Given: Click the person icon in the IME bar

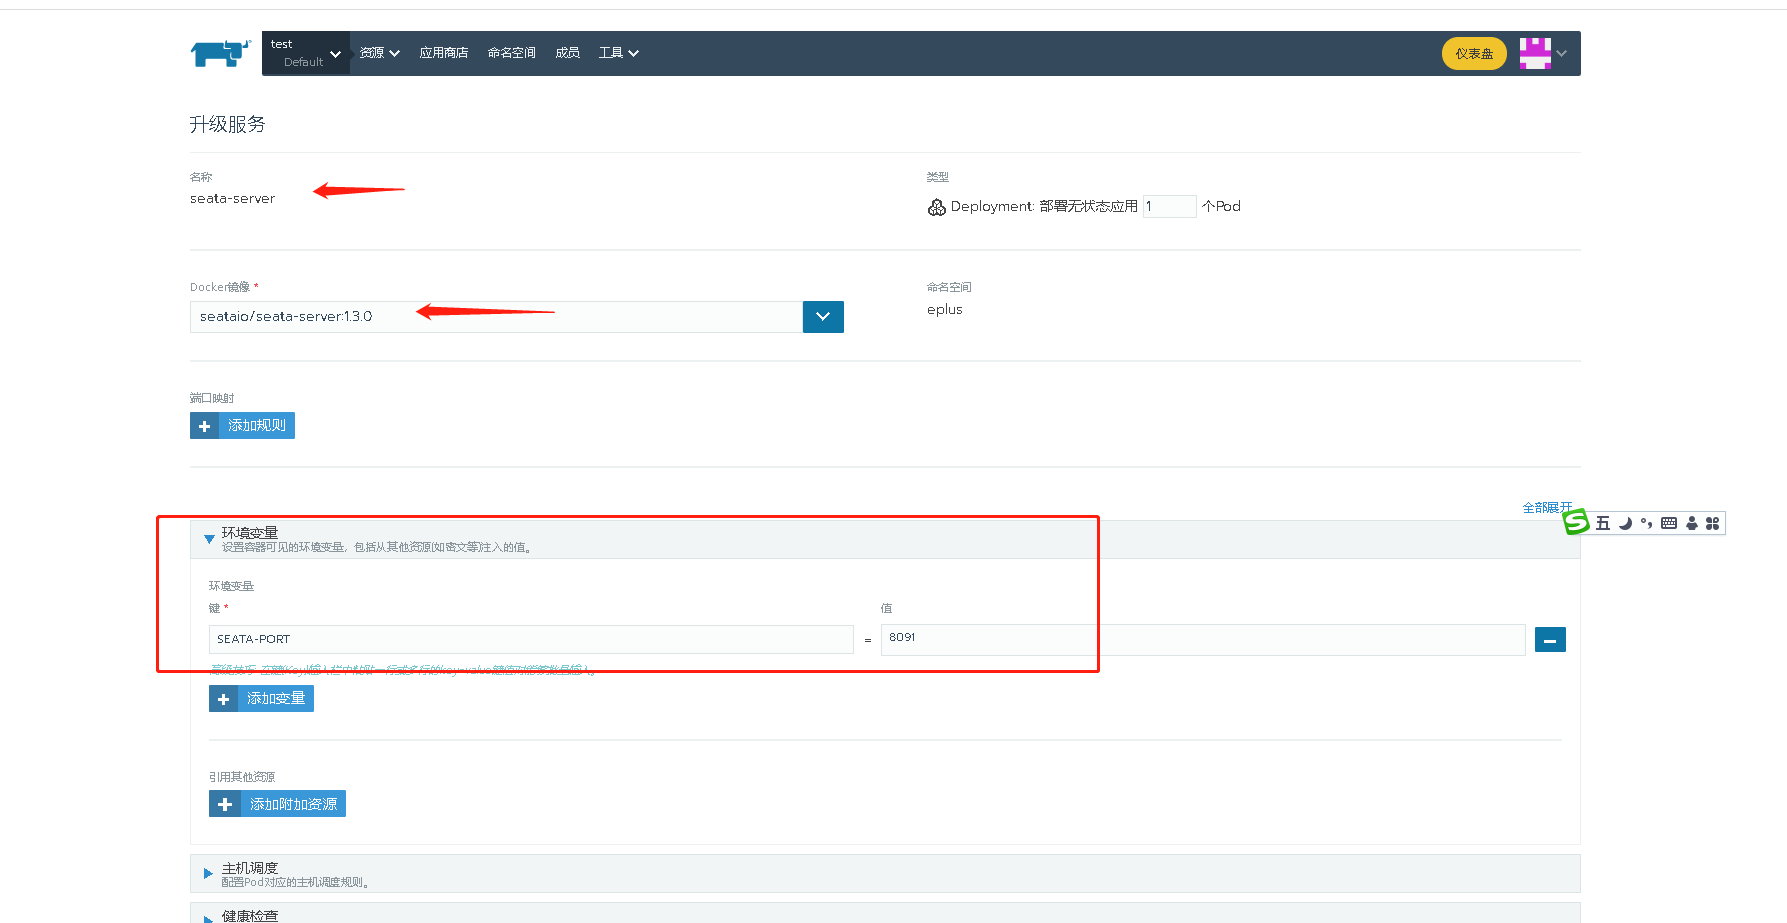Looking at the screenshot, I should [1692, 523].
